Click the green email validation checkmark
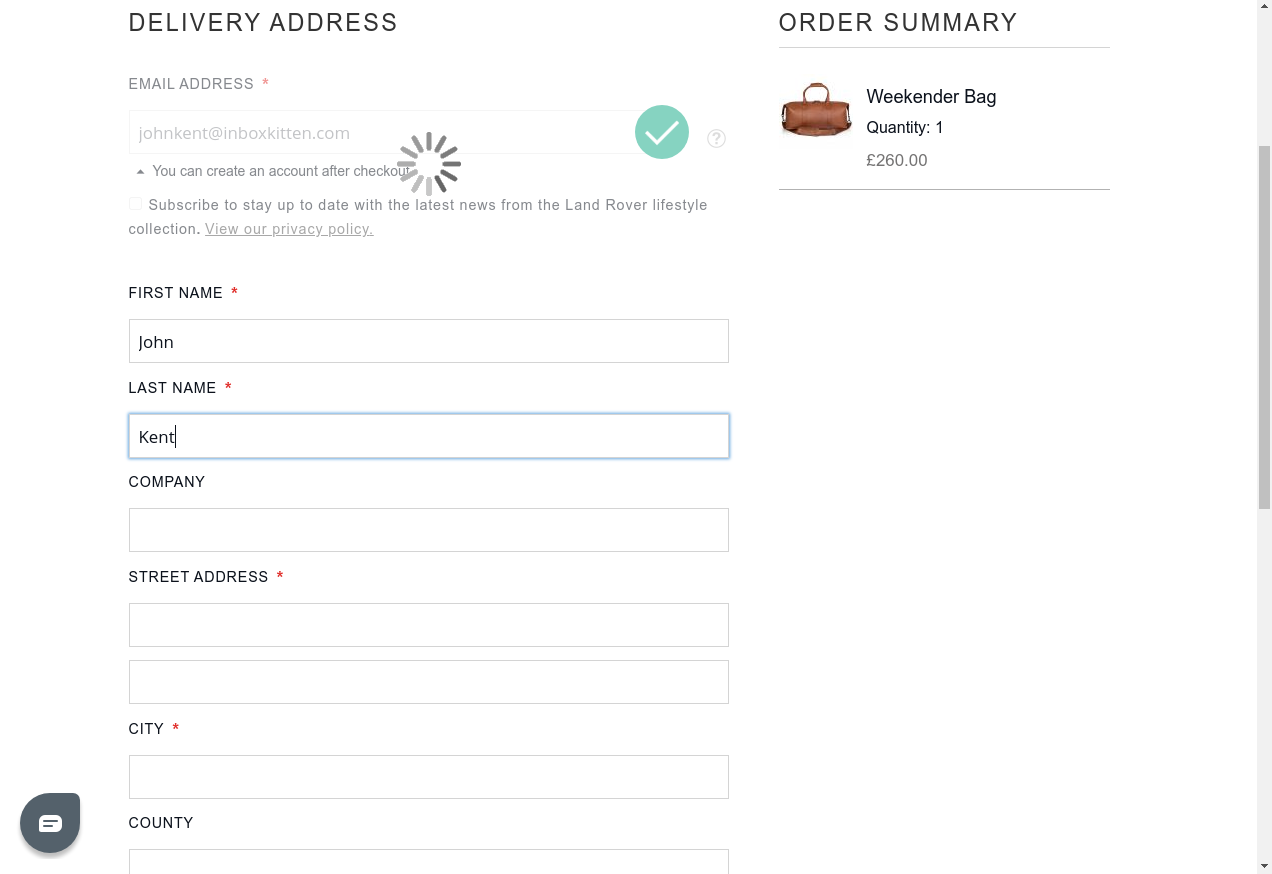 (x=662, y=132)
